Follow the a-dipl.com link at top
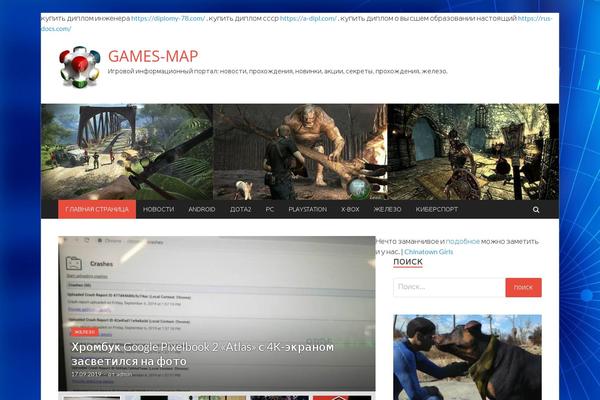 (308, 18)
